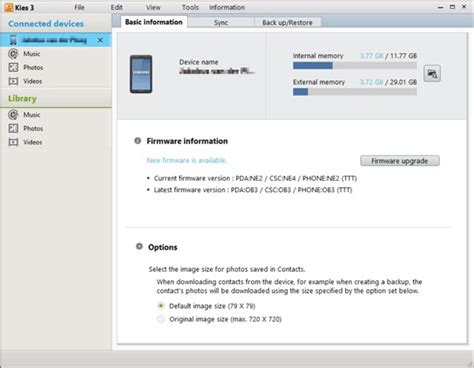Close the Kies 3 window
Viewport: 474px width, 368px height.
click(x=464, y=7)
